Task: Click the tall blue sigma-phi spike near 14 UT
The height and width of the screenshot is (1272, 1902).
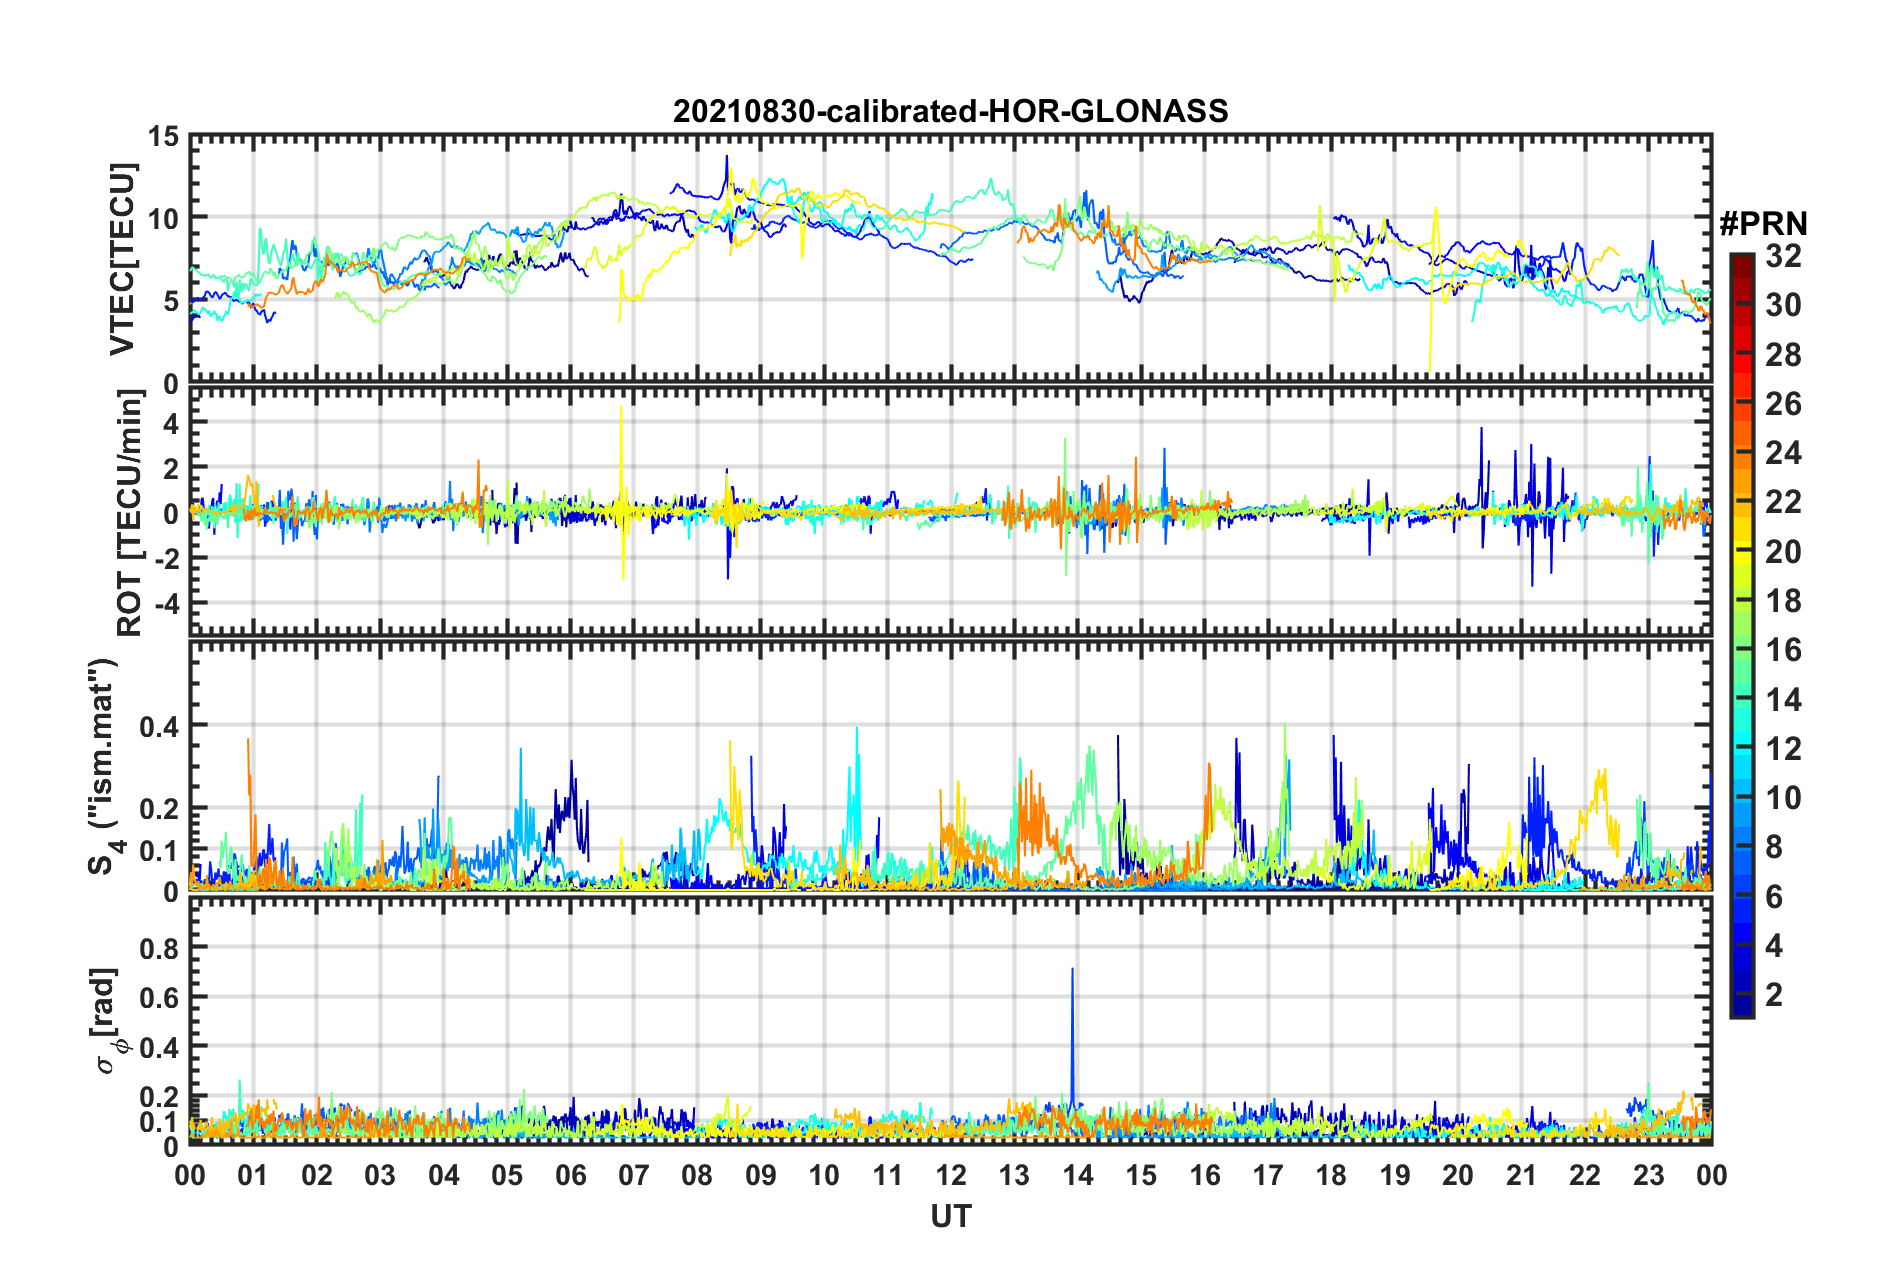Action: tap(1072, 970)
